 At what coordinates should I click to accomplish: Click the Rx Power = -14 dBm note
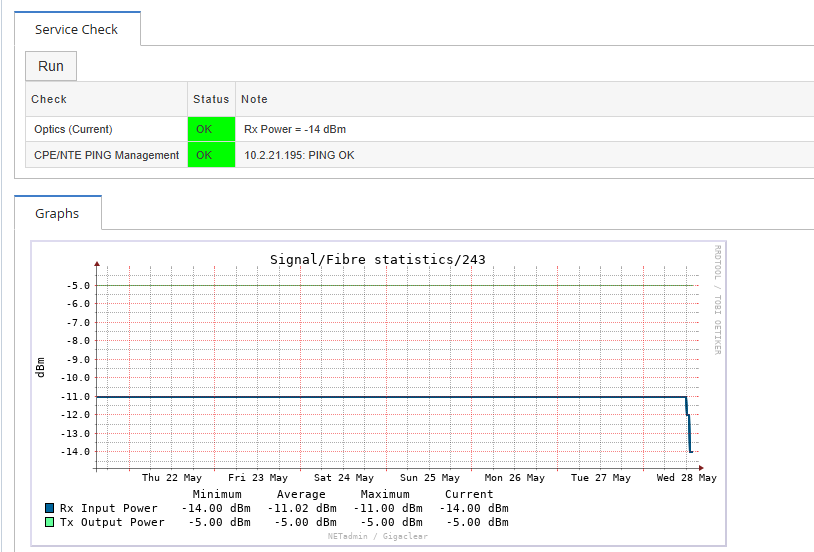[x=295, y=129]
